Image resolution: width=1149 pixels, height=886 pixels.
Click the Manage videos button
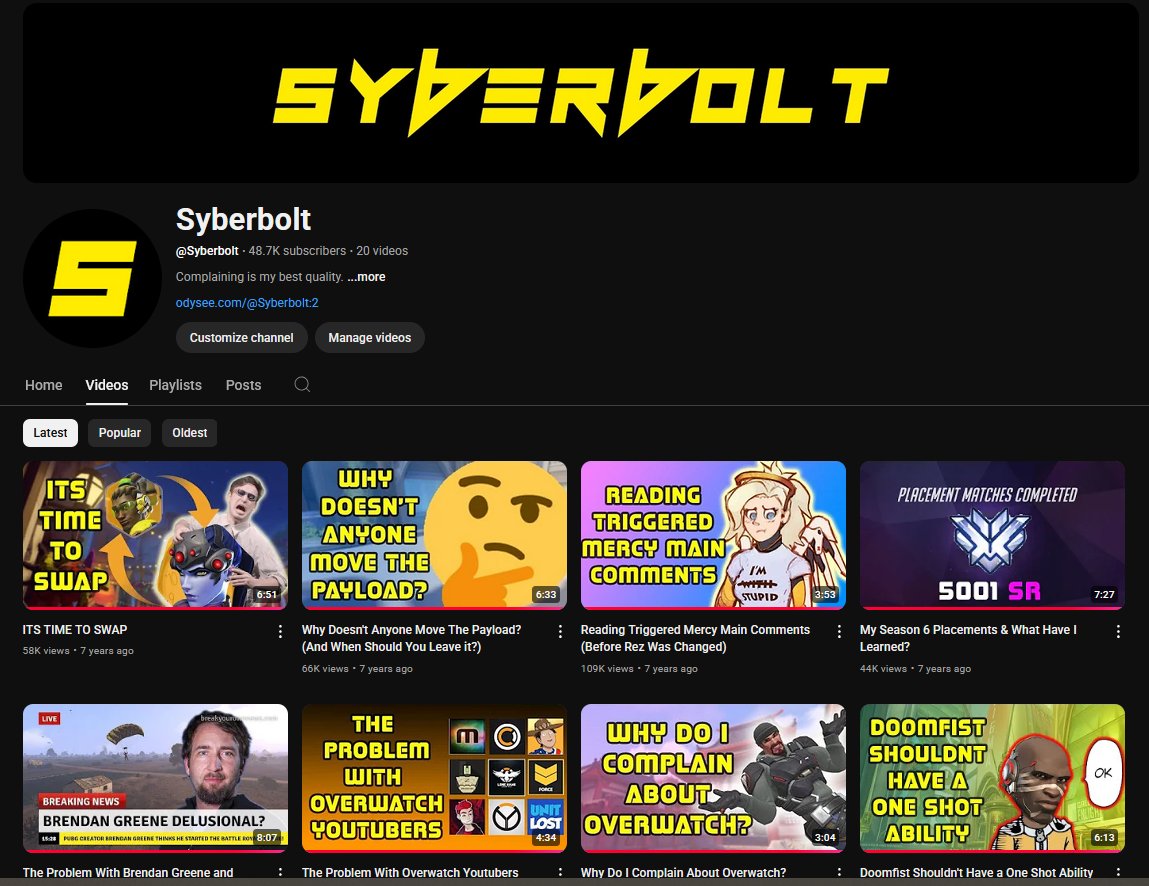[369, 337]
